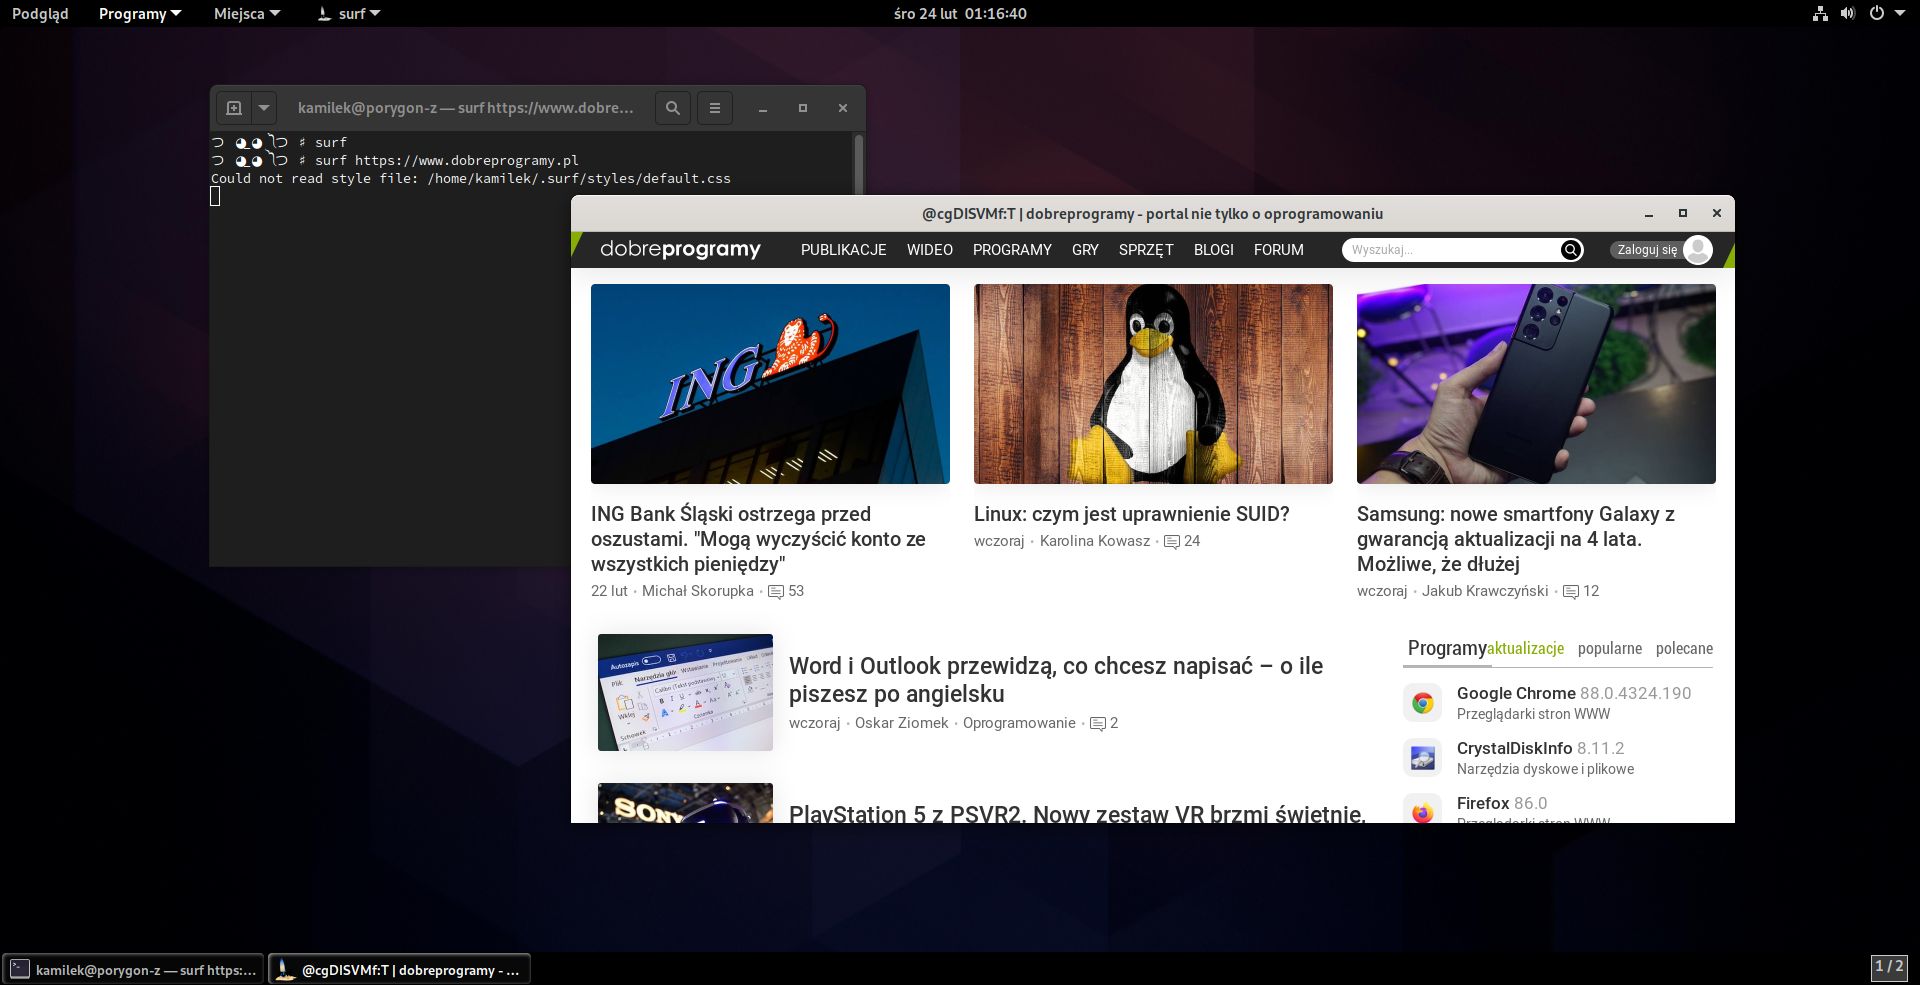Click the Zaloguj się login button
Viewport: 1920px width, 985px height.
(1646, 250)
